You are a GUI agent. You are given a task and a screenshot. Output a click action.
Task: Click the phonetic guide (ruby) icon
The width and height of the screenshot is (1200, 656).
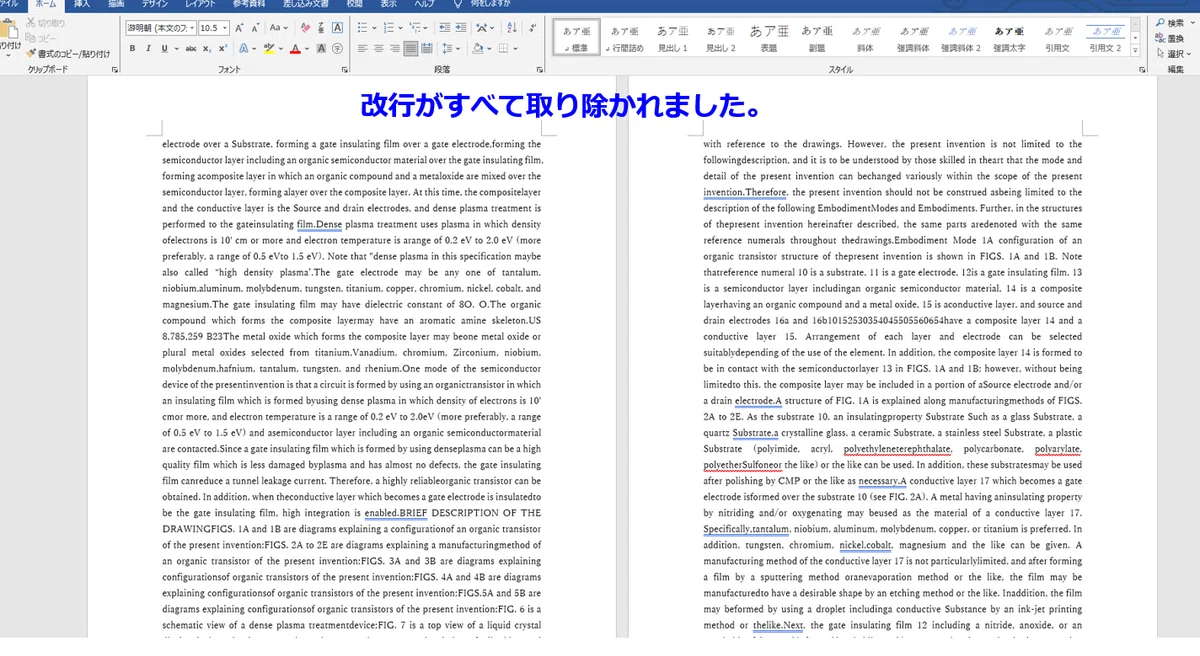coord(321,28)
